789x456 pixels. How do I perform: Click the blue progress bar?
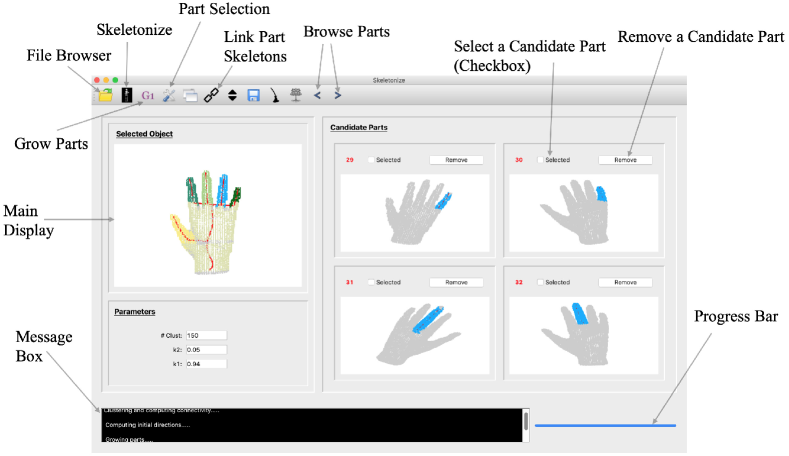click(x=605, y=425)
